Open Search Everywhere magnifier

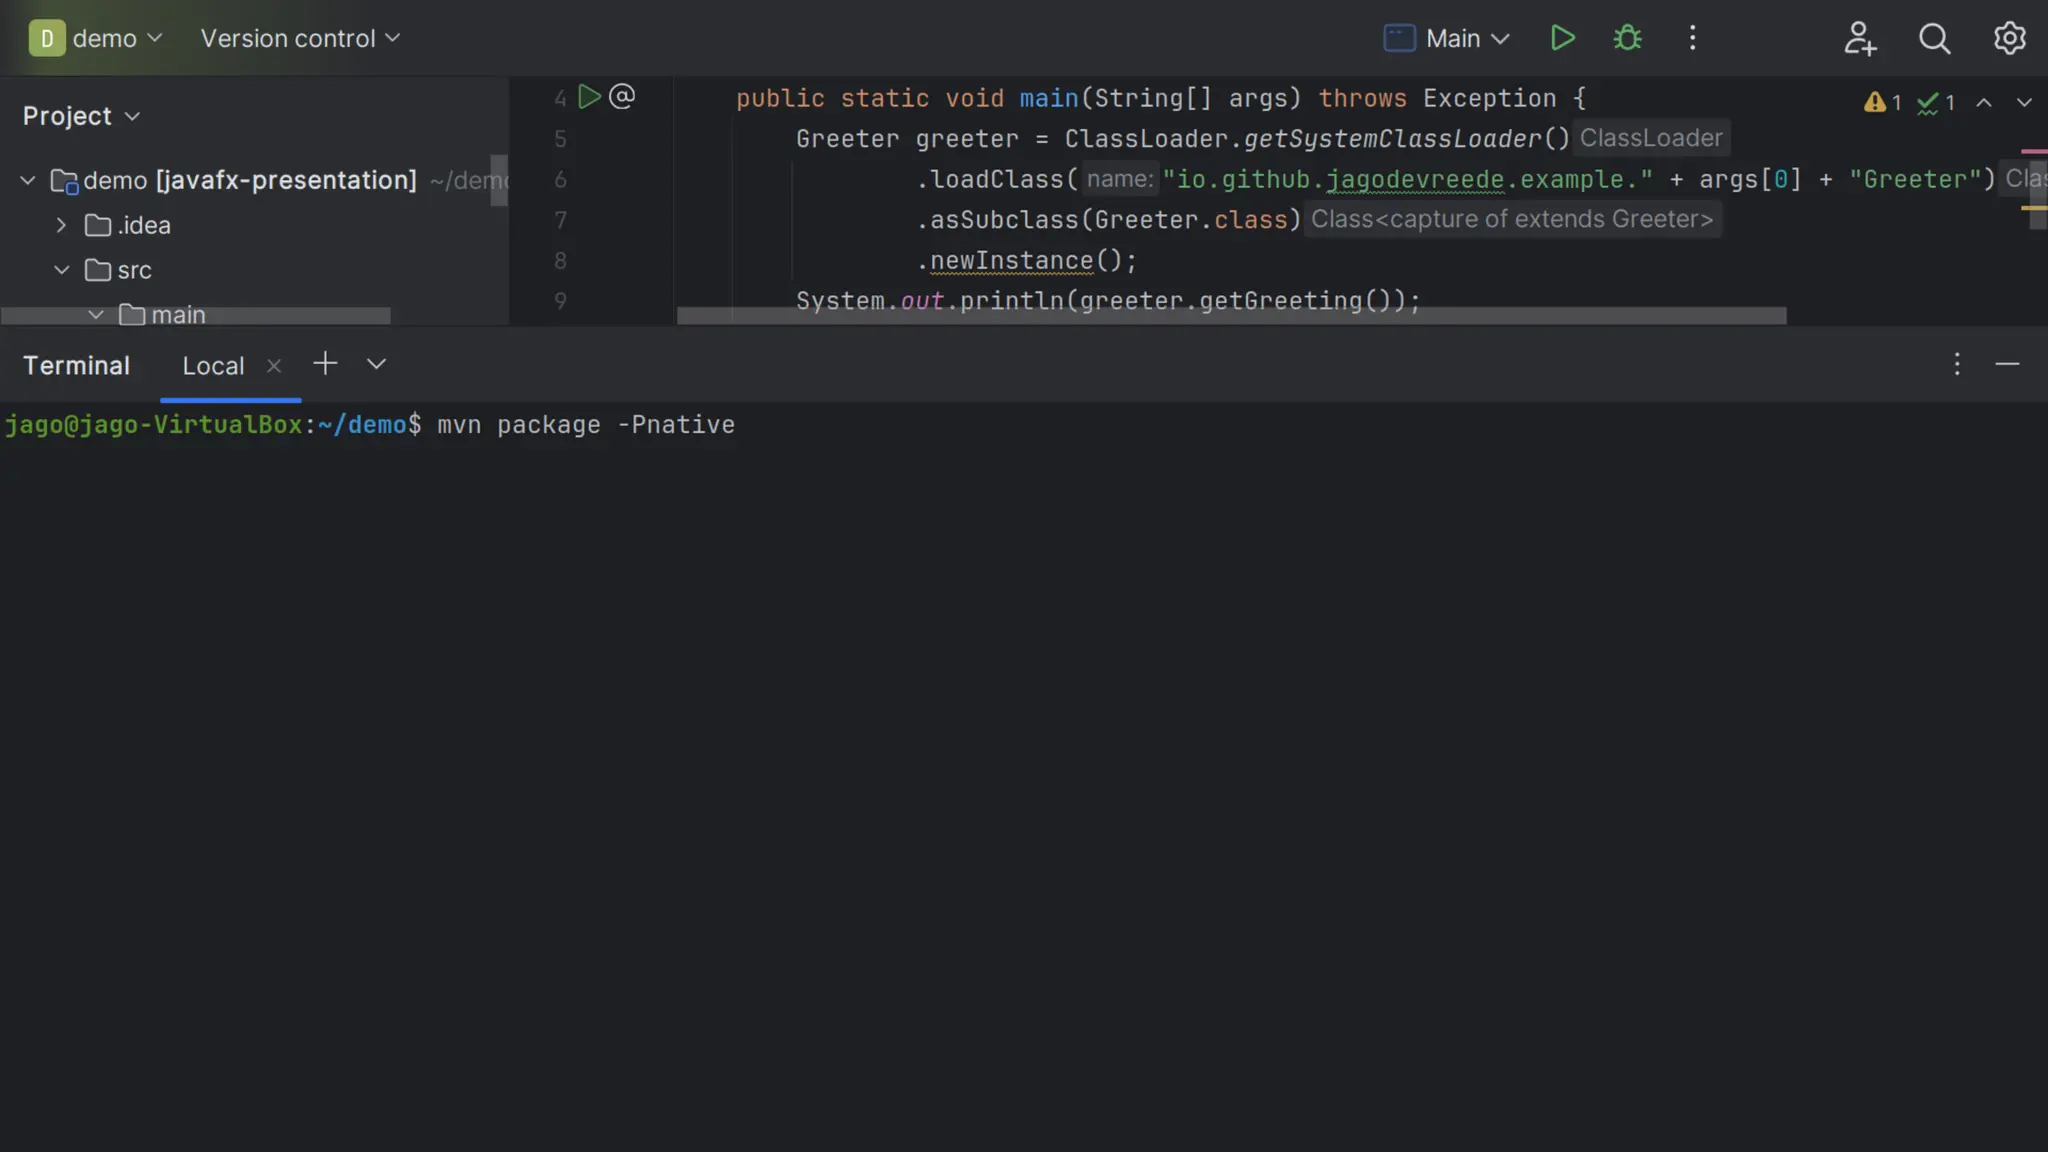click(1934, 38)
